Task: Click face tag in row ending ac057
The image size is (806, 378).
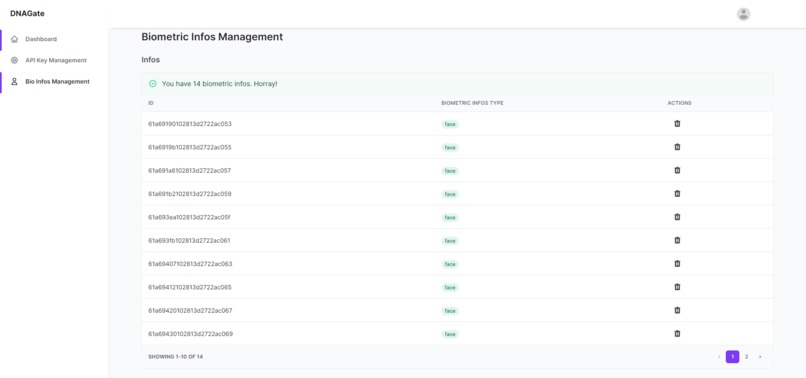Action: [x=450, y=171]
